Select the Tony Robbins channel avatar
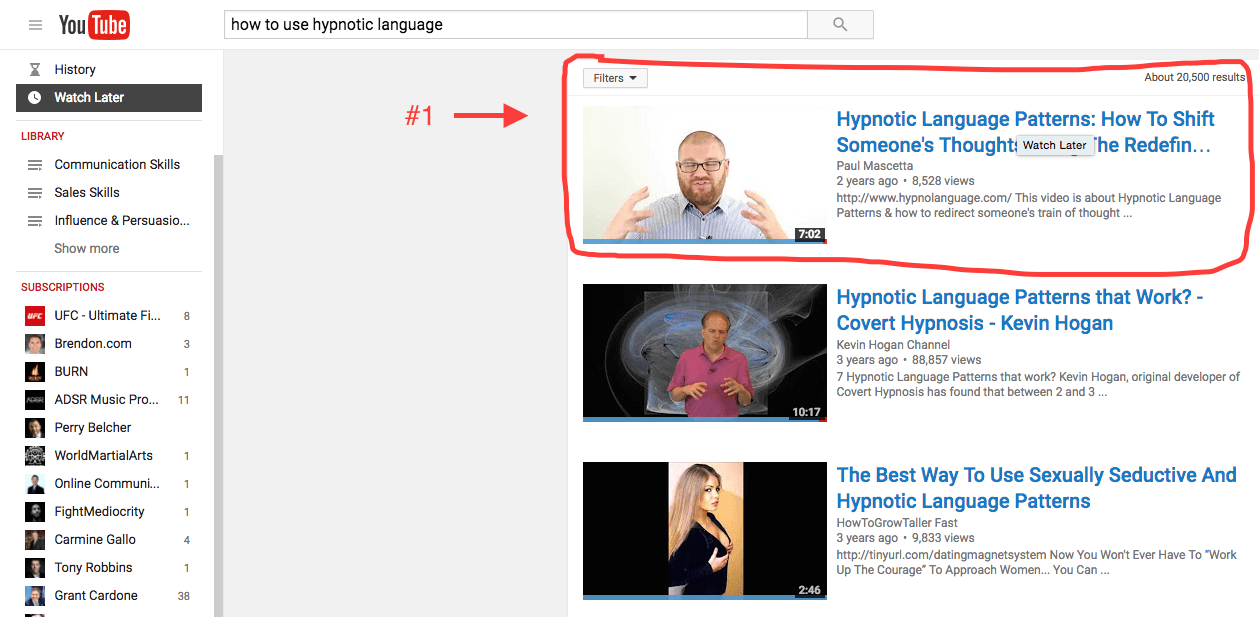This screenshot has height=617, width=1259. point(35,568)
